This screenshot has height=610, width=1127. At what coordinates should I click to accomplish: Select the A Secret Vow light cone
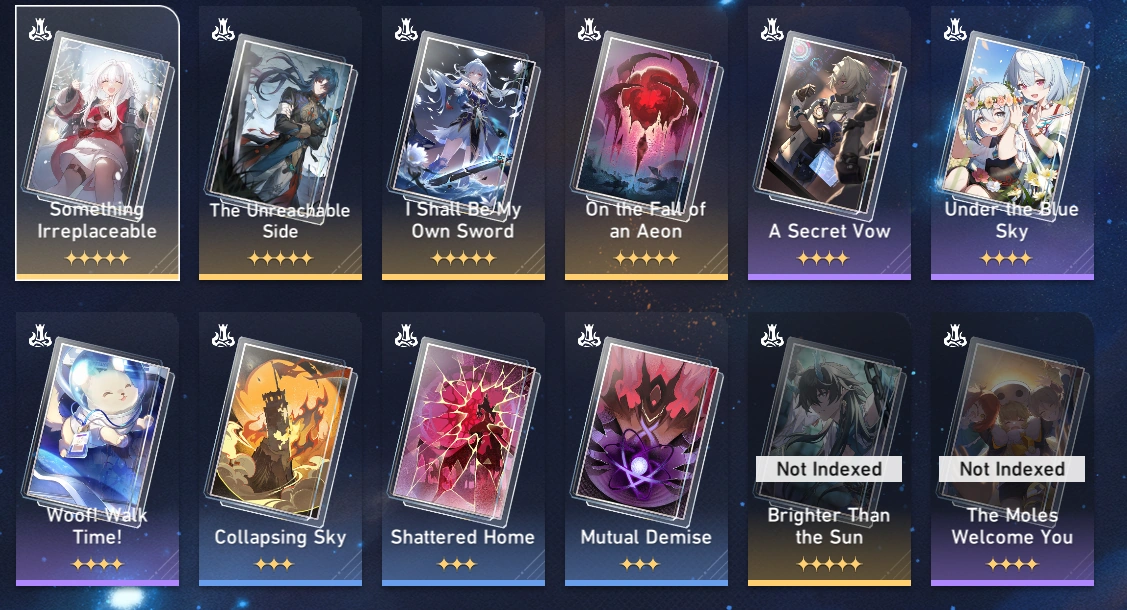tap(829, 143)
